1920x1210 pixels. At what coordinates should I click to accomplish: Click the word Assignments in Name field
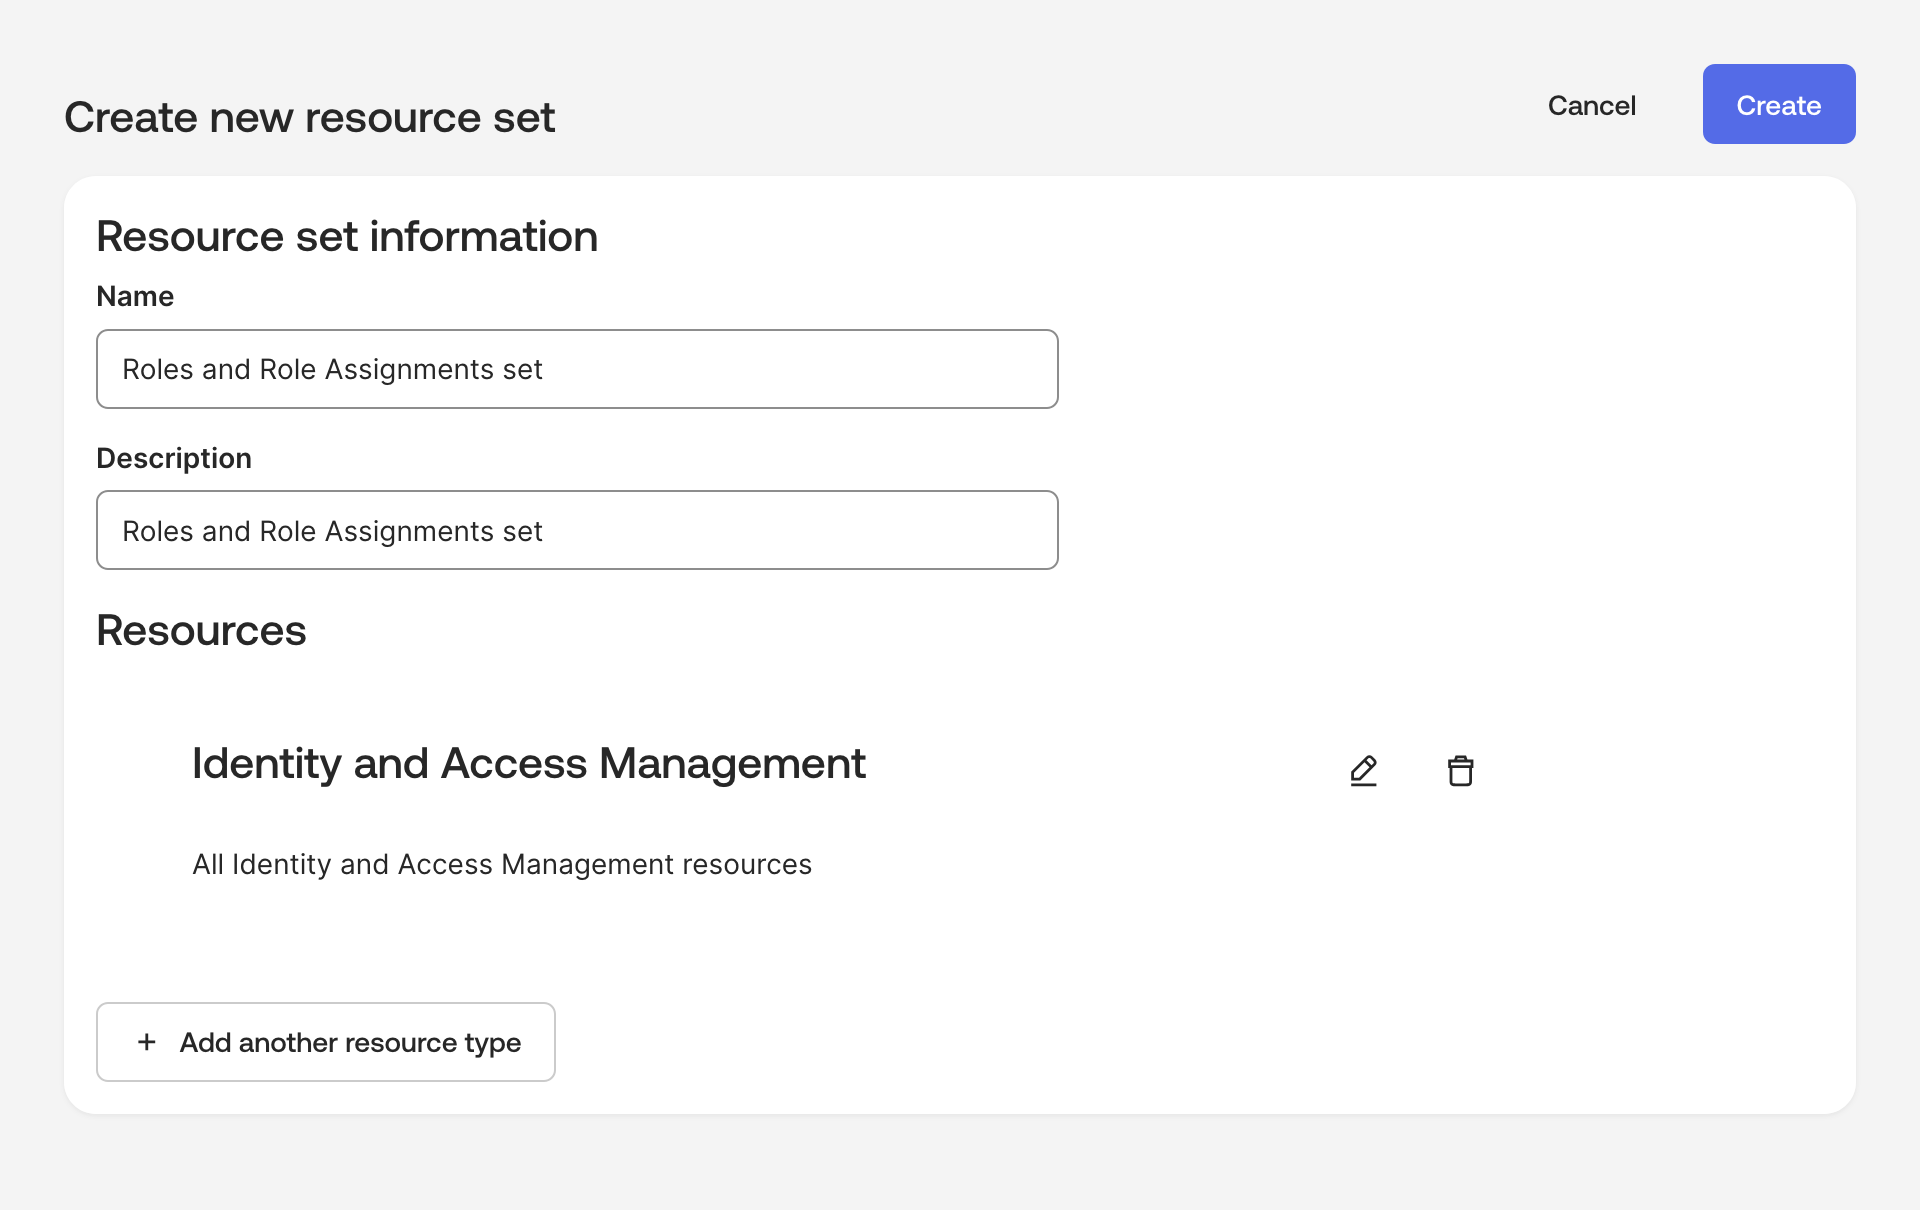click(409, 370)
